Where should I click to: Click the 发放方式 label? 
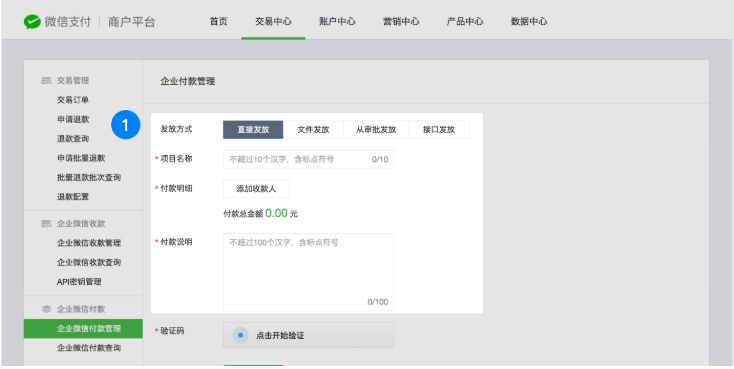(x=176, y=129)
